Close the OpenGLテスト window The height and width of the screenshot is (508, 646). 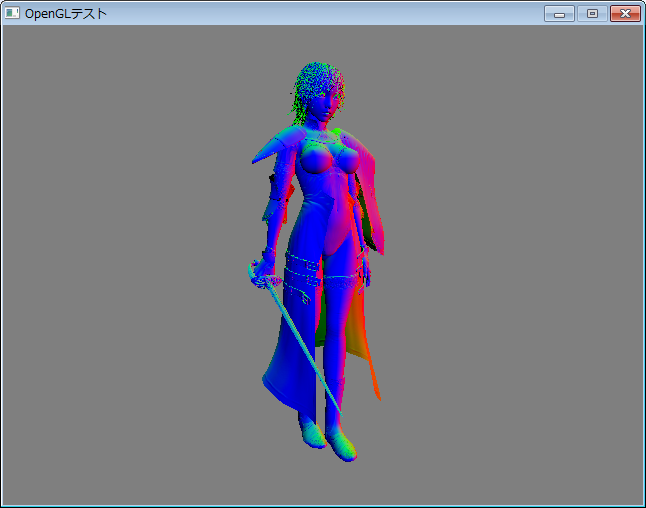[625, 13]
